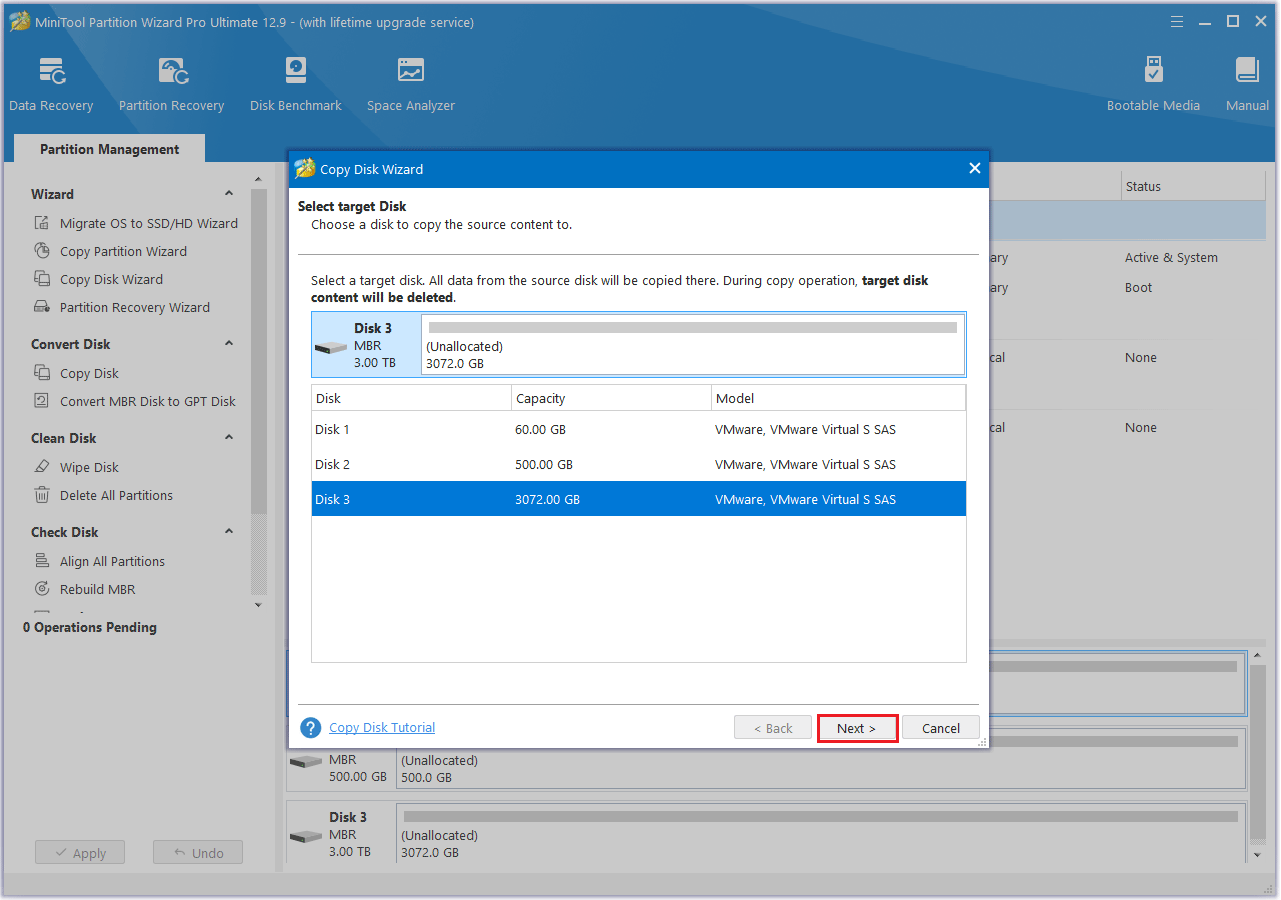Collapse the Check Disk section
Screen dimensions: 1281x900
229,532
